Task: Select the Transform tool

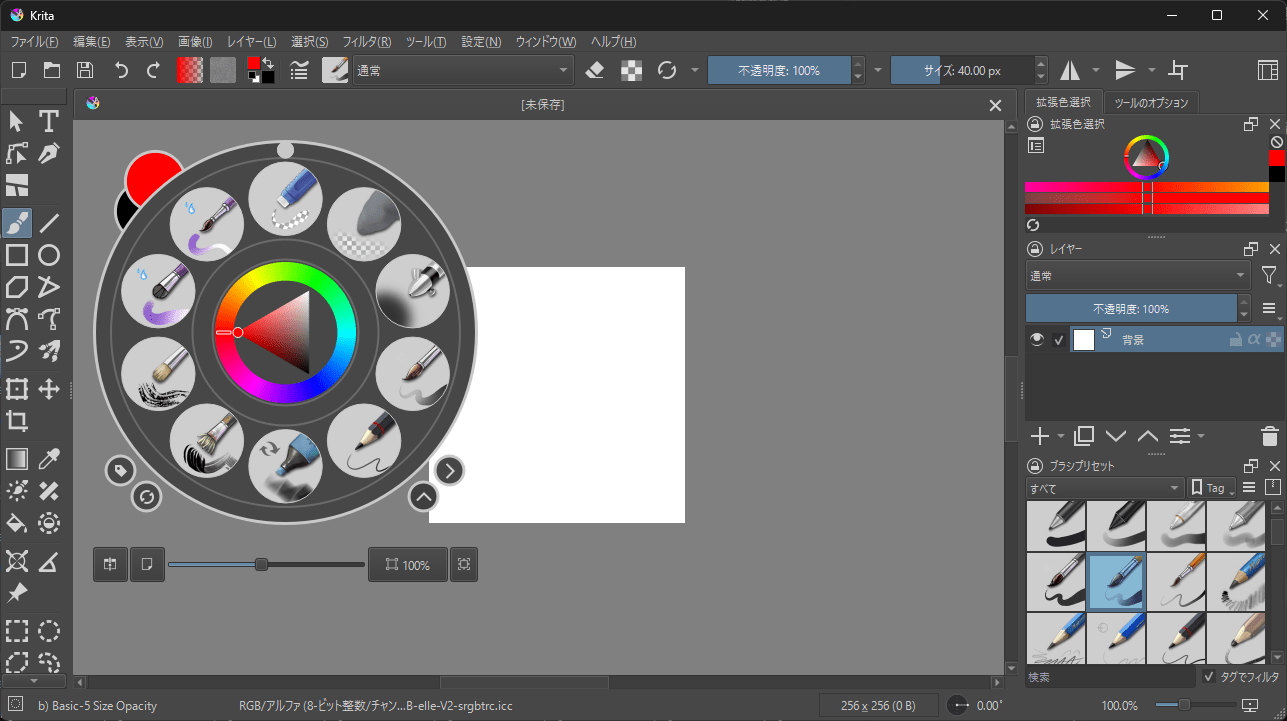Action: click(16, 389)
